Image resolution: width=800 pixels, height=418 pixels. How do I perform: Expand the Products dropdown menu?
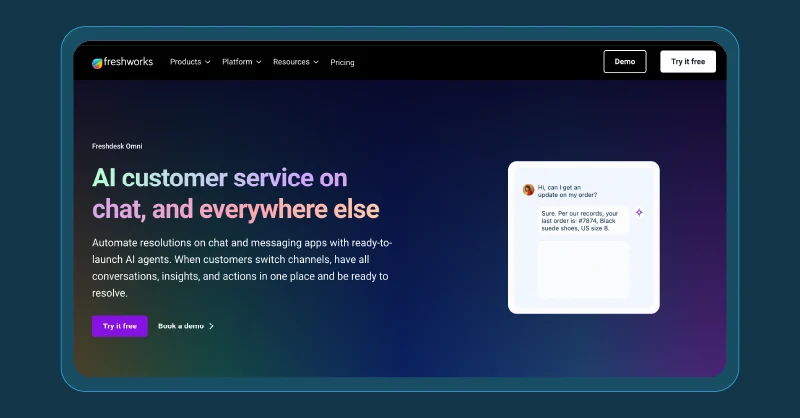(189, 62)
